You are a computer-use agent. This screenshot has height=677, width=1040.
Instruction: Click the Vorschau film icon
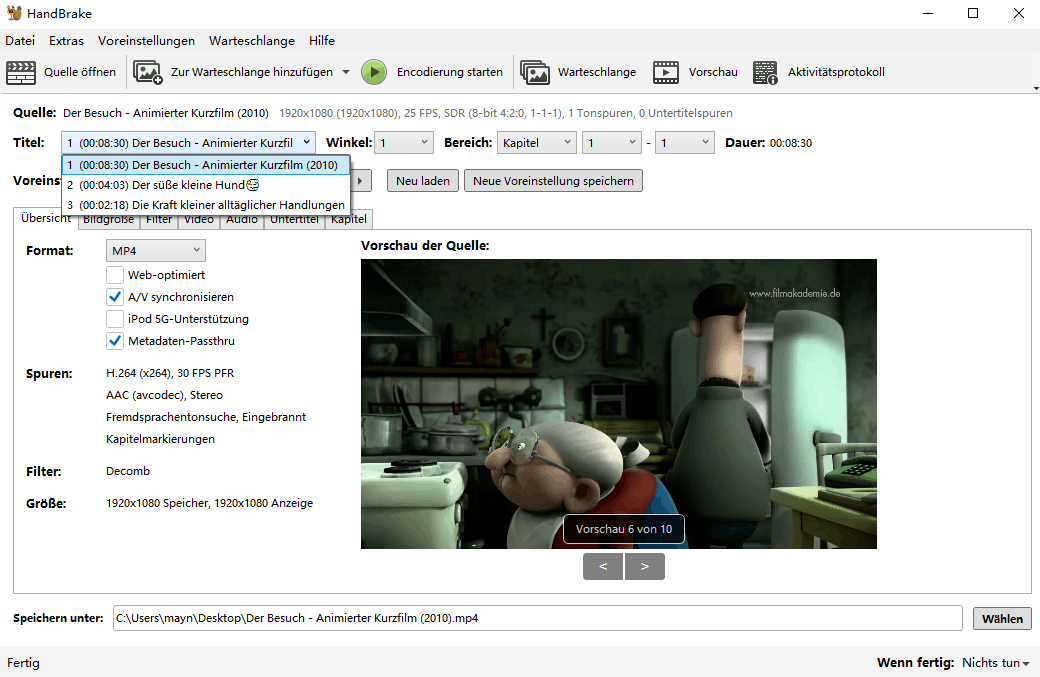pos(666,72)
